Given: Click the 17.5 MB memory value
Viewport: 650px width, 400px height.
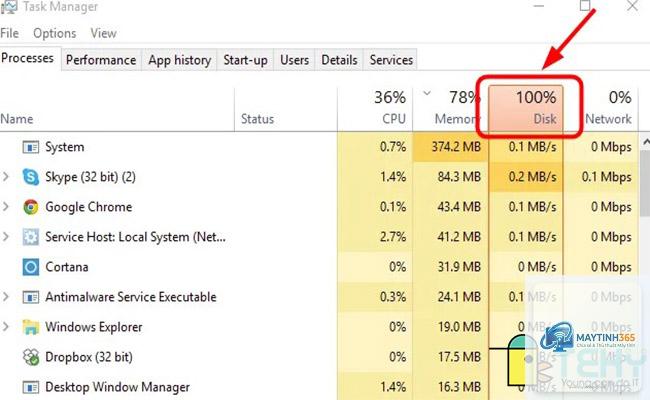Looking at the screenshot, I should 459,357.
